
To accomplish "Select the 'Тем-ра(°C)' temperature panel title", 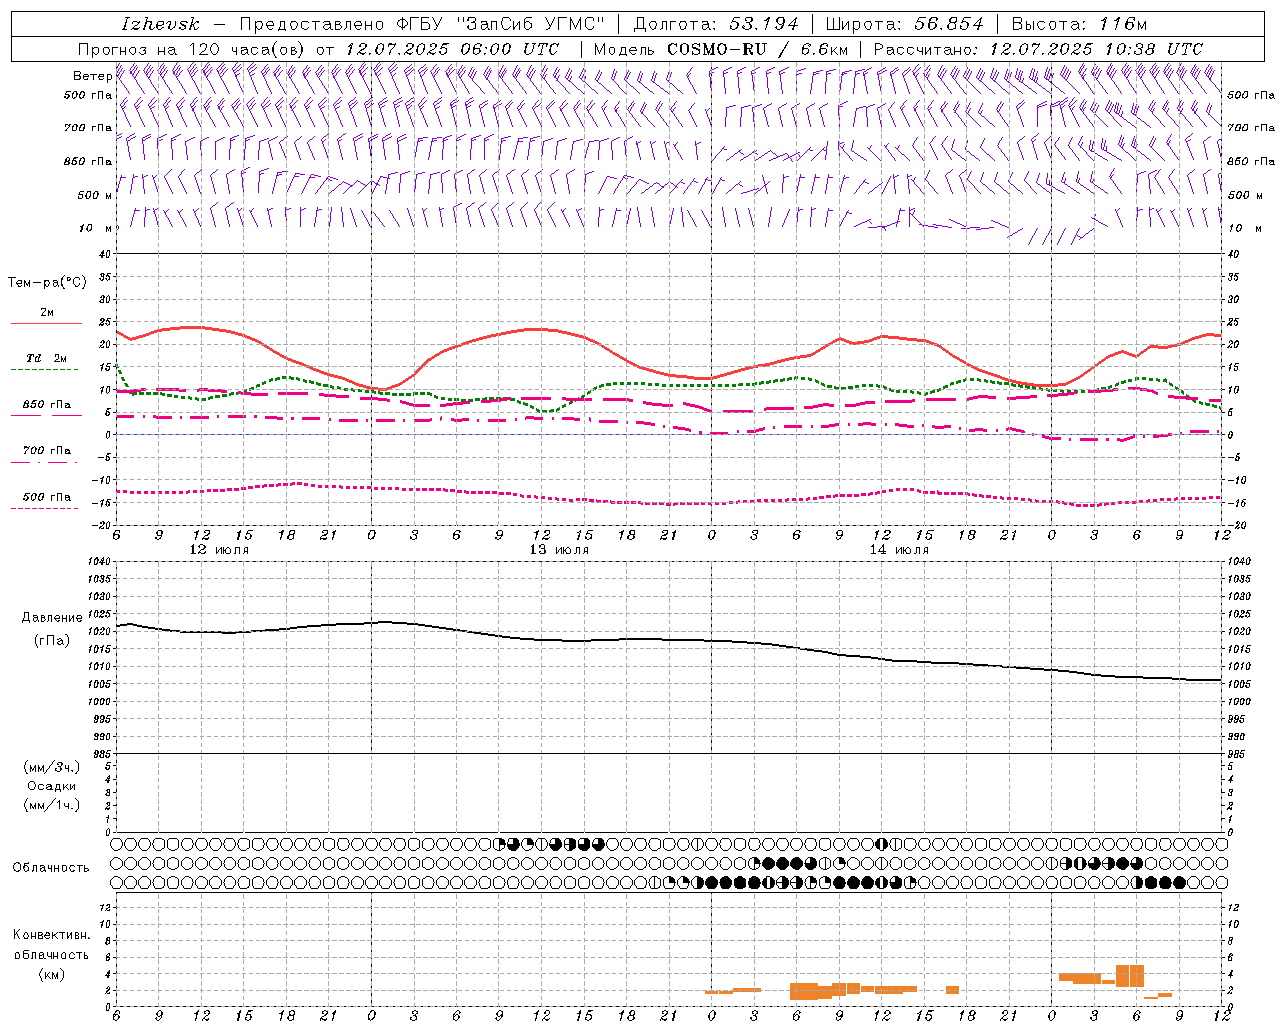I will [47, 283].
